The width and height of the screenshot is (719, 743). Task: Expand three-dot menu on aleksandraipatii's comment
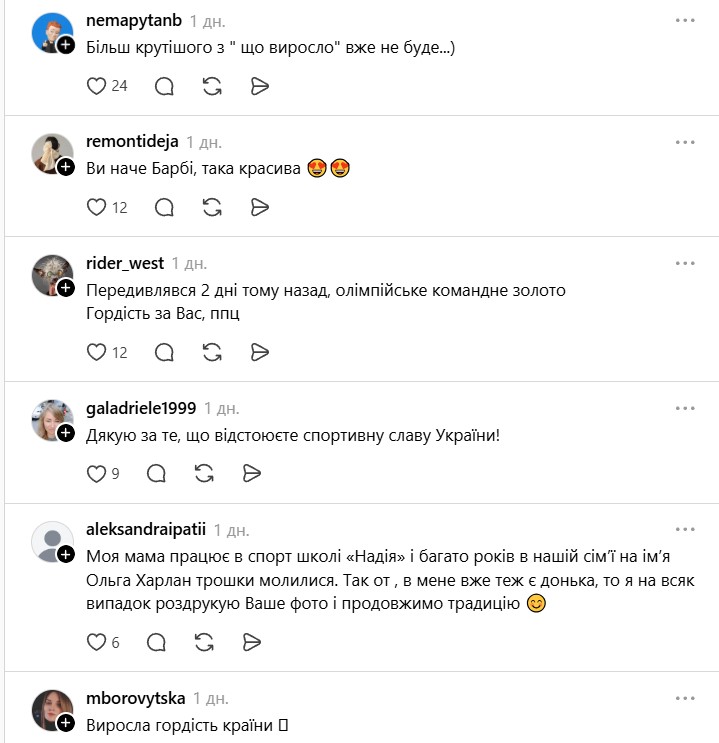[685, 529]
